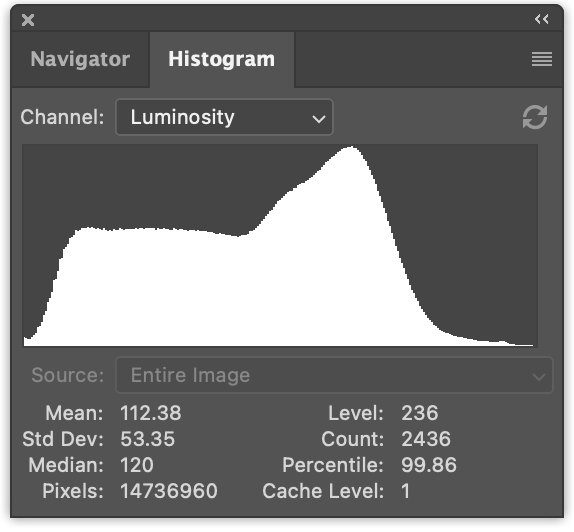This screenshot has width=574, height=532.
Task: Refresh histogram with uncached refresh icon
Action: coord(535,117)
